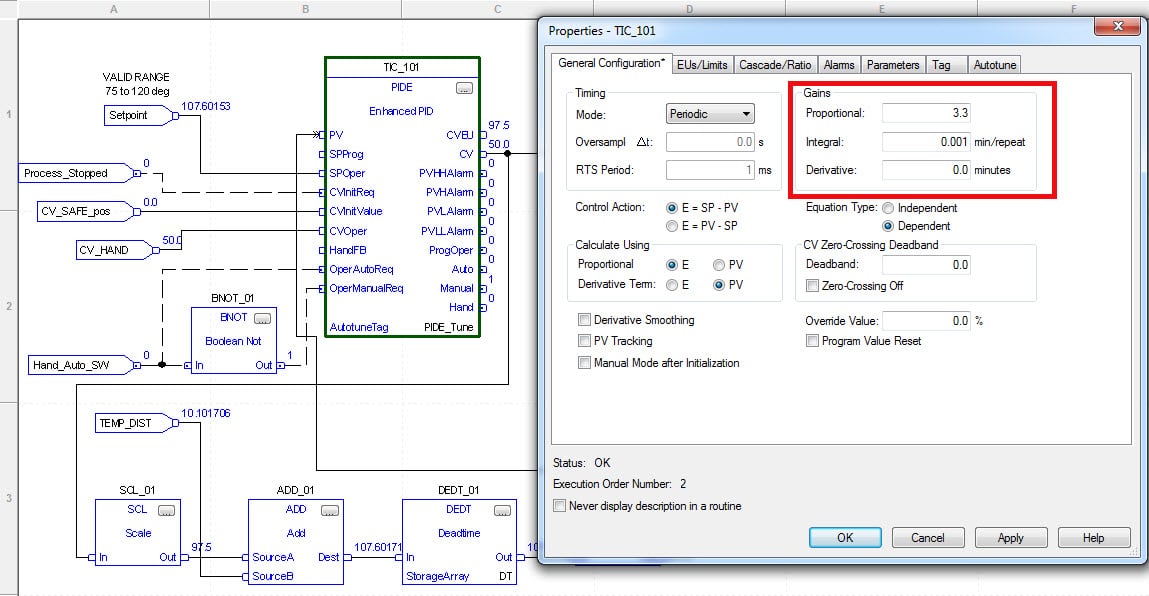Enable Program Value Reset checkbox
Screen dimensions: 1149x596
(812, 340)
